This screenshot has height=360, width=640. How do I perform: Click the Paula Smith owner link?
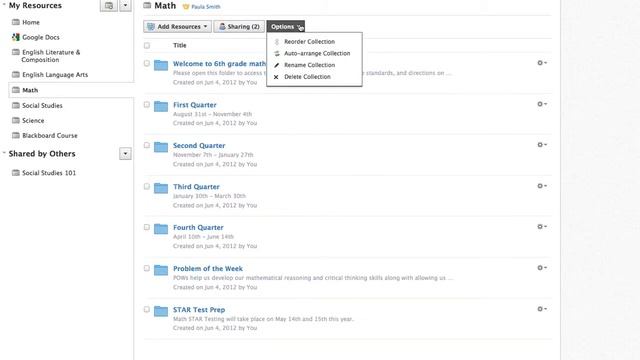click(x=206, y=7)
